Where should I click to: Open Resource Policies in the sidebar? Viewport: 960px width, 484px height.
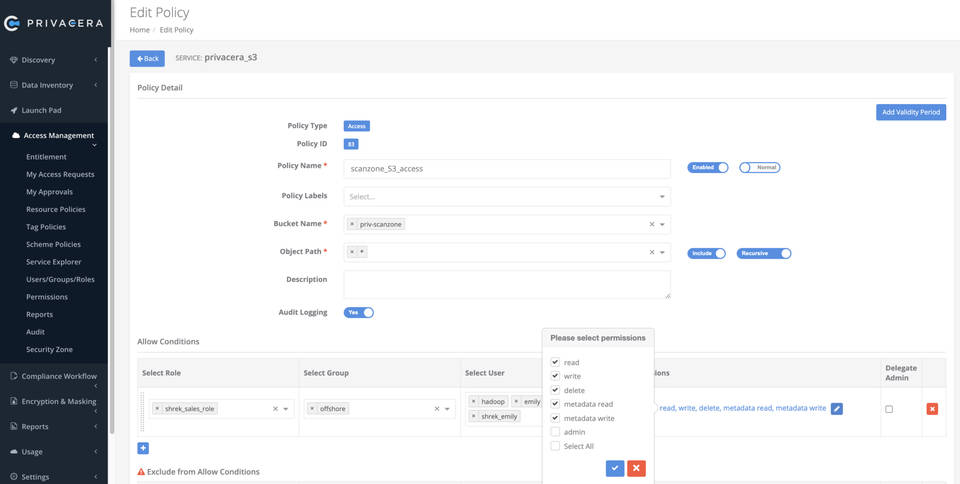[55, 209]
